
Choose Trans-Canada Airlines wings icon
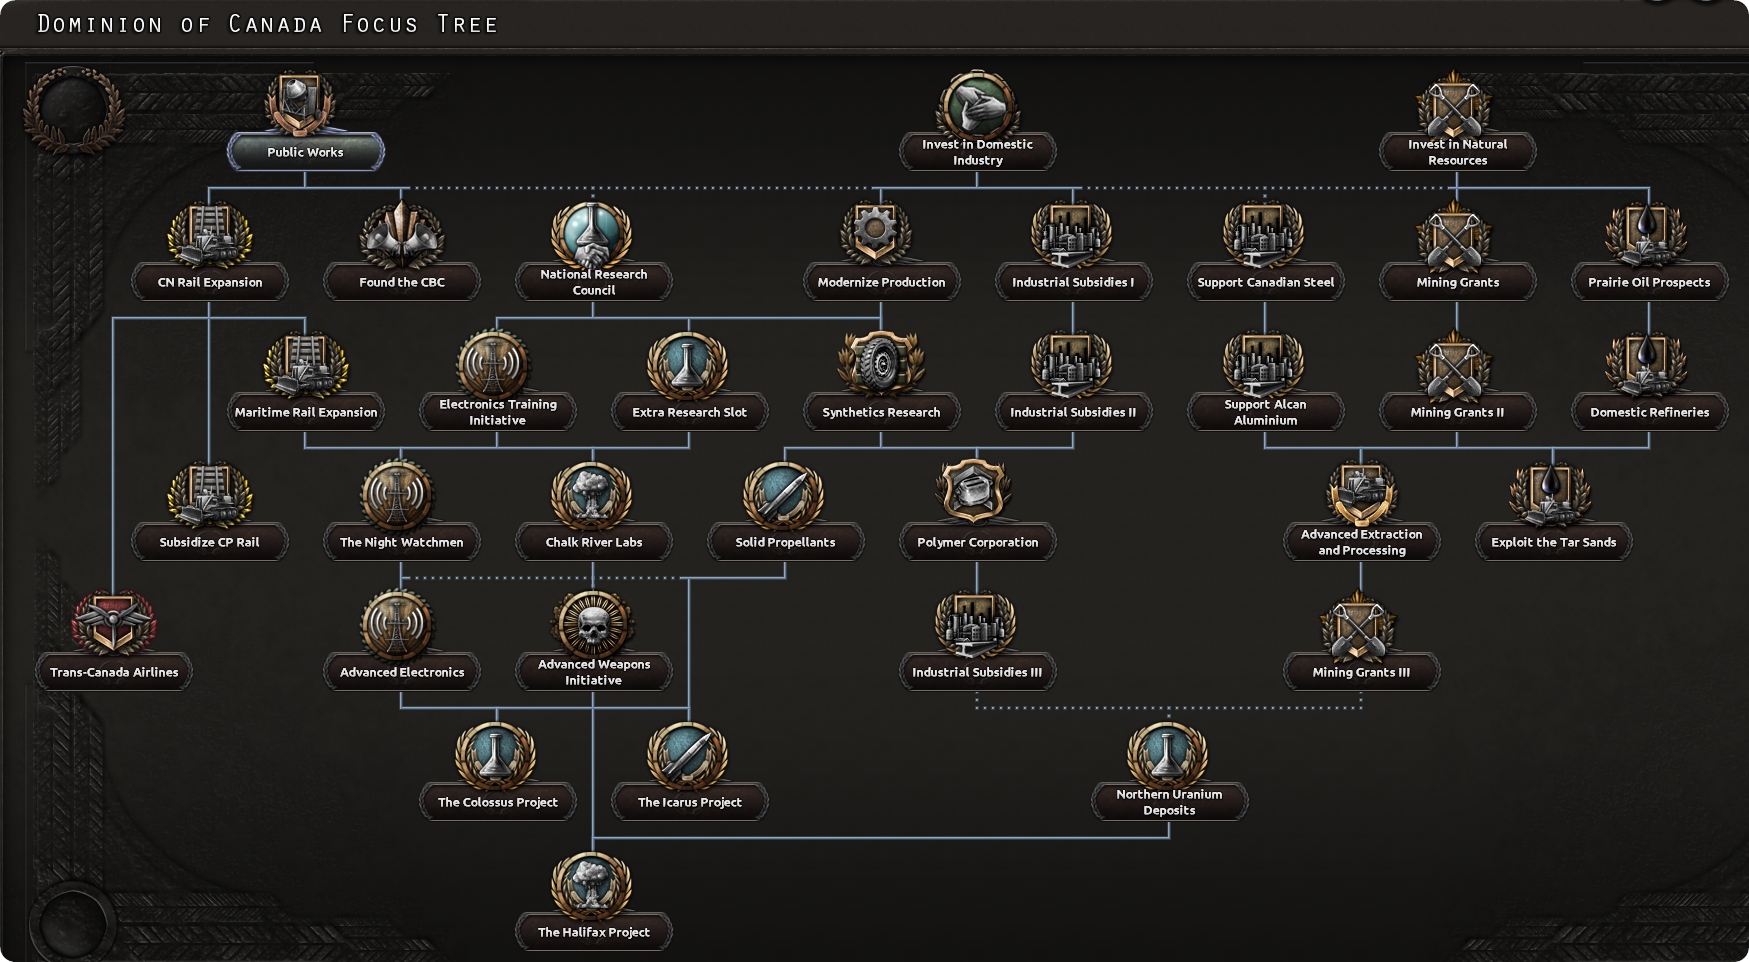click(114, 624)
